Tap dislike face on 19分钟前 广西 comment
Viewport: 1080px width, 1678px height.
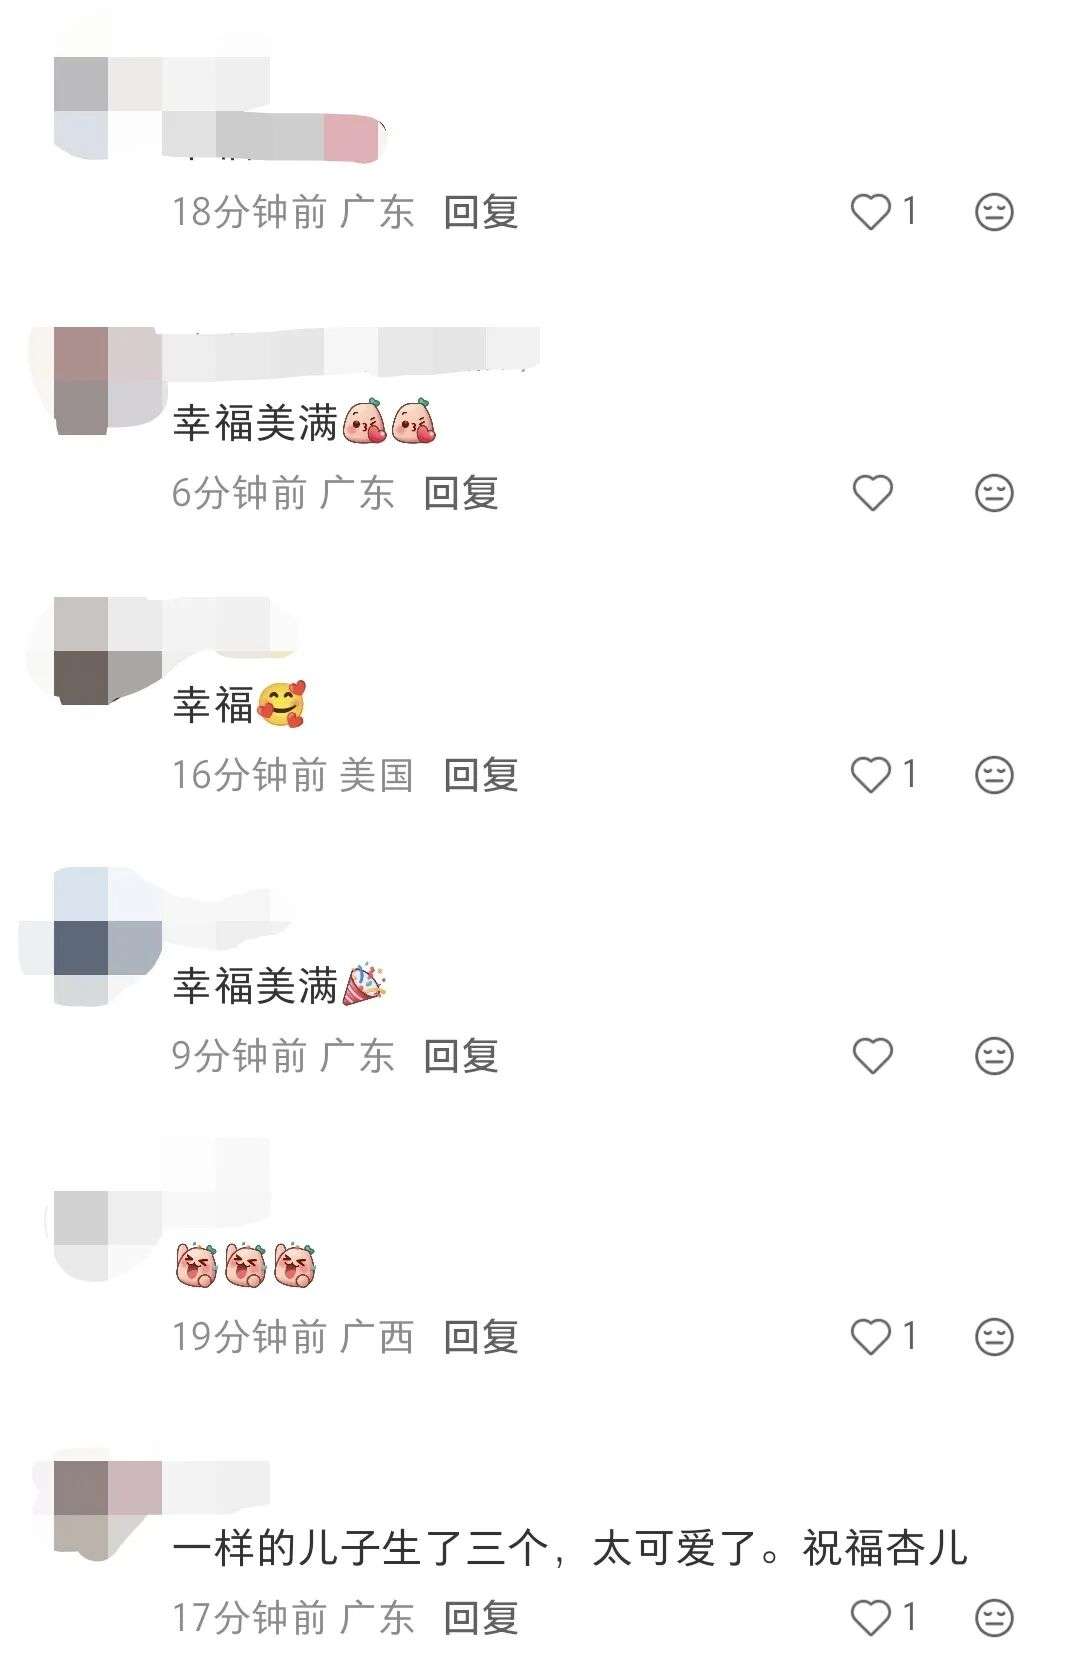(994, 1337)
